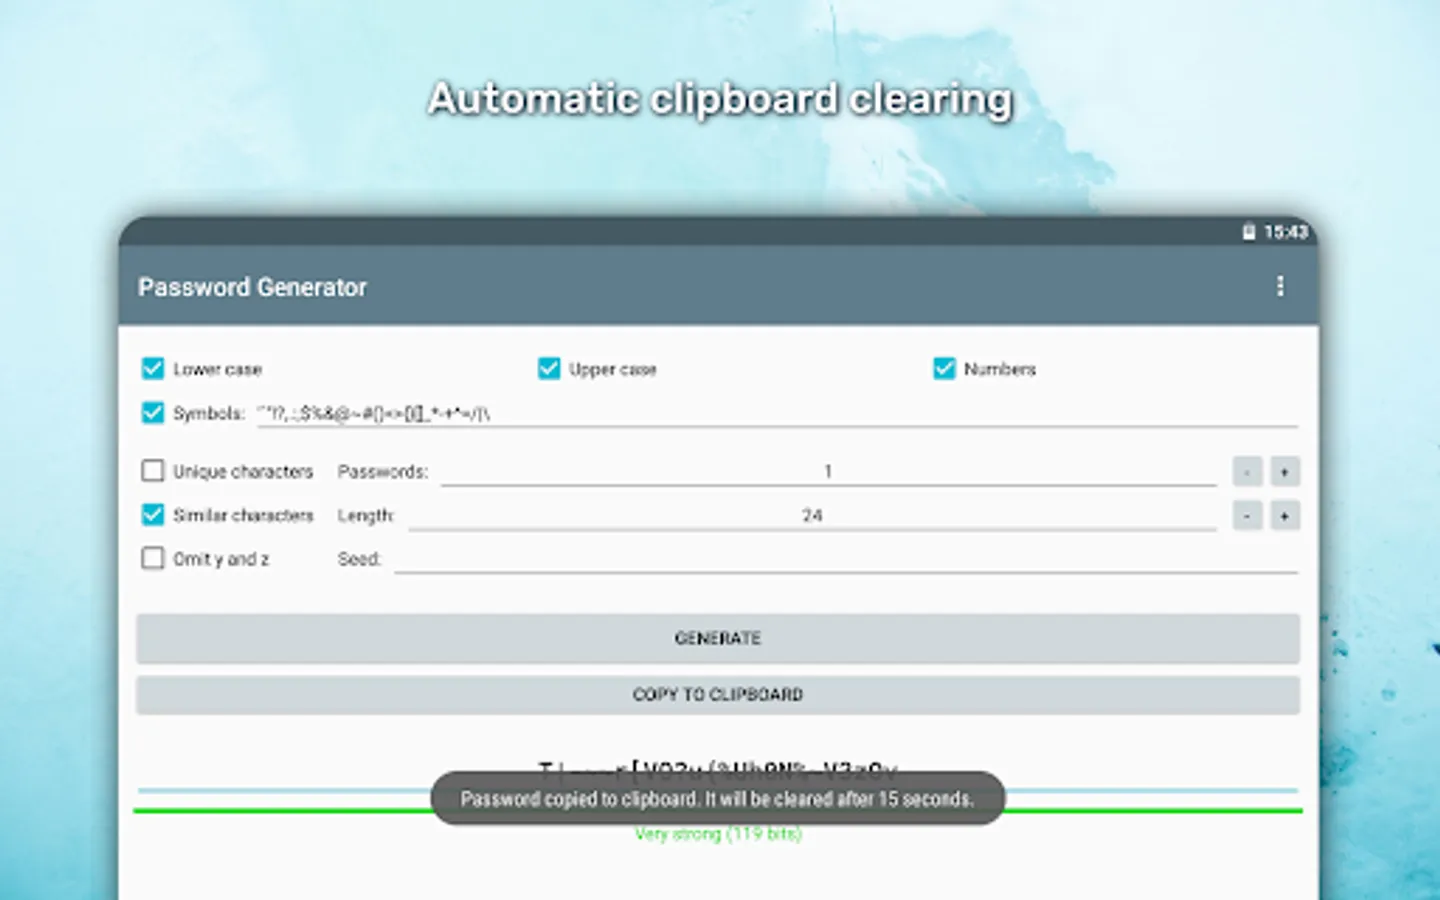This screenshot has height=900, width=1440.
Task: Disable Similar characters
Action: (x=152, y=514)
